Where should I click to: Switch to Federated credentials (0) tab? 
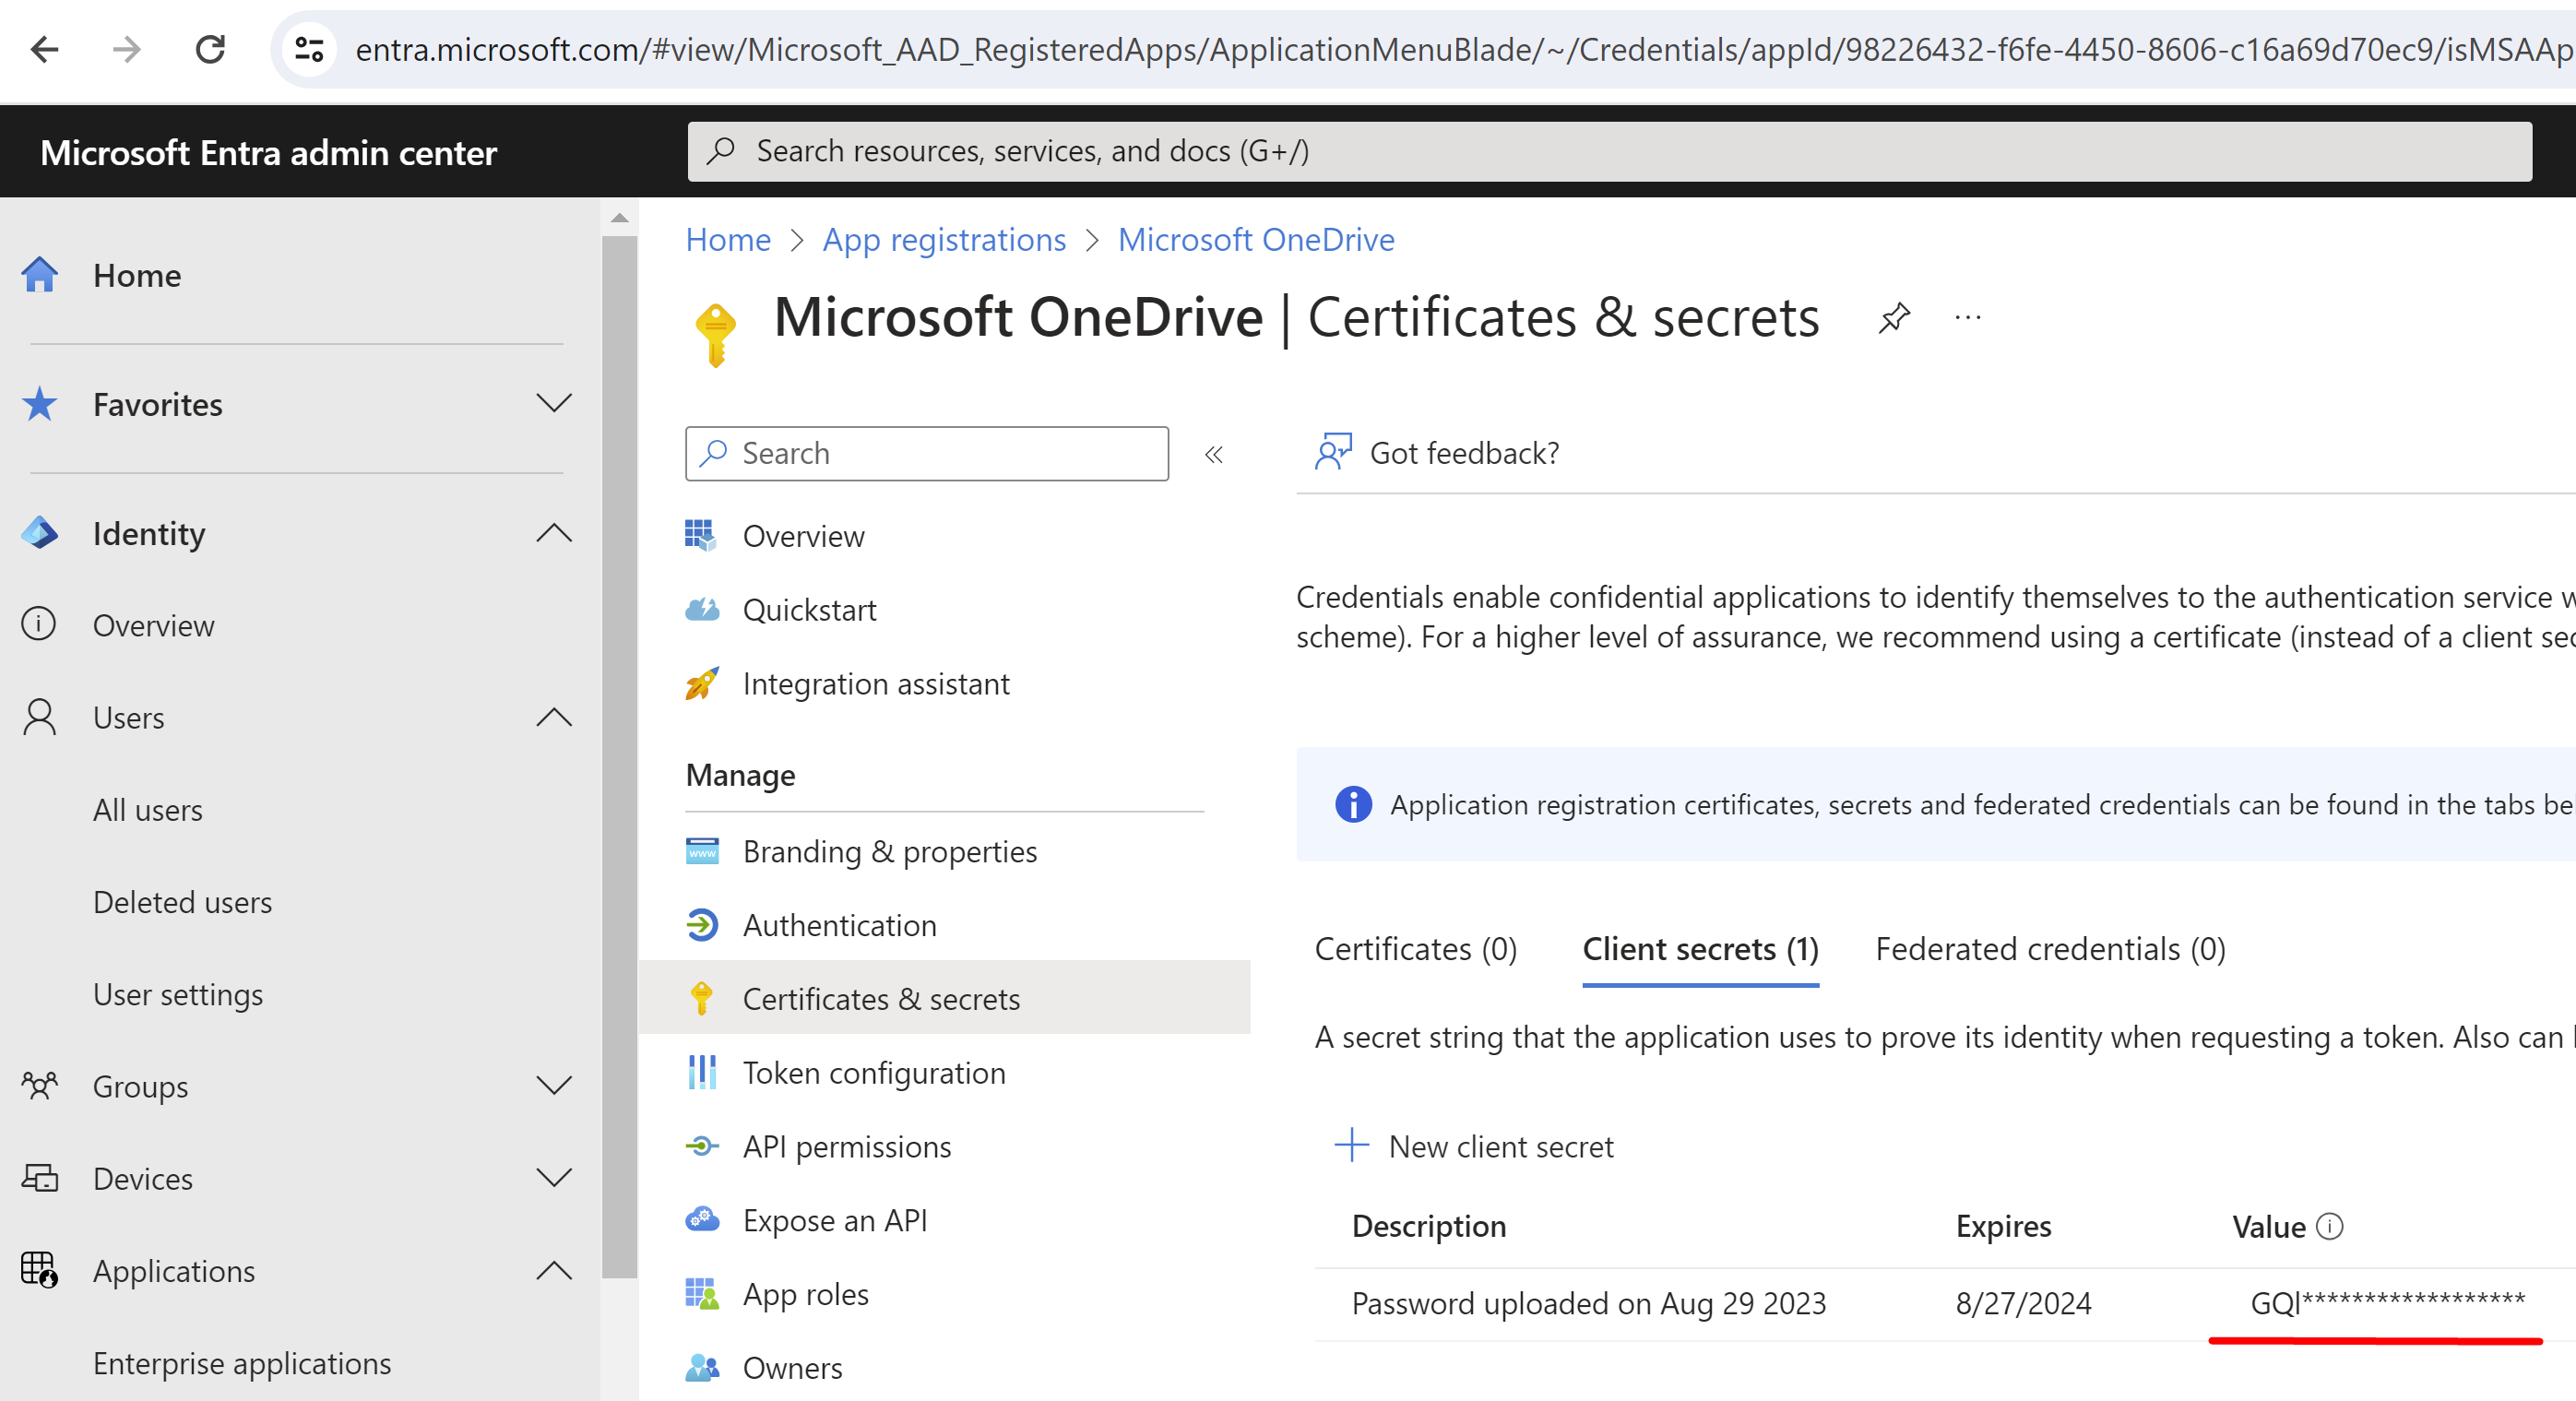click(x=2050, y=949)
